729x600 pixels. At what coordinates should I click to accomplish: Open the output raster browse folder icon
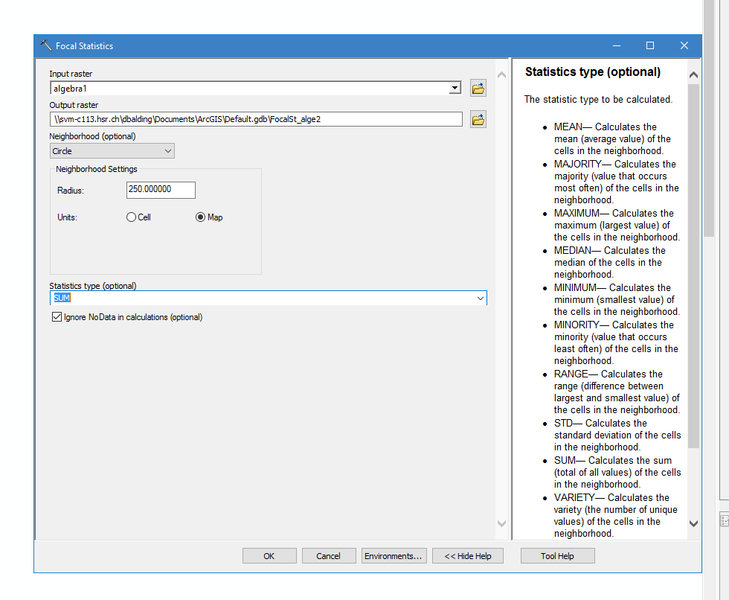478,120
